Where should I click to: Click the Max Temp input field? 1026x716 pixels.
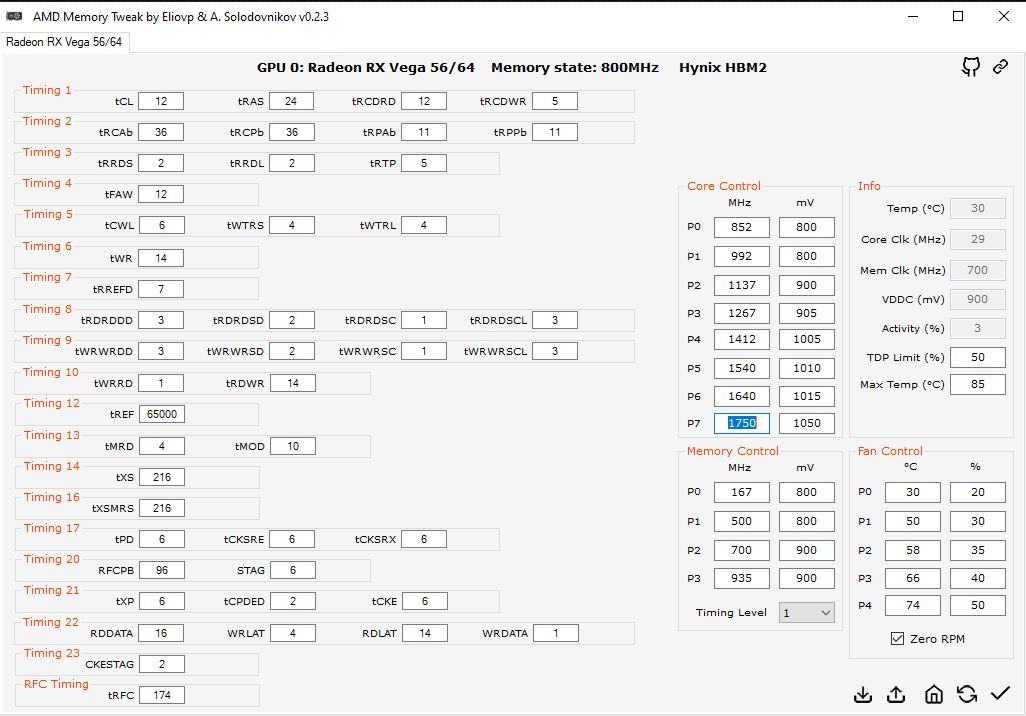pyautogui.click(x=978, y=384)
